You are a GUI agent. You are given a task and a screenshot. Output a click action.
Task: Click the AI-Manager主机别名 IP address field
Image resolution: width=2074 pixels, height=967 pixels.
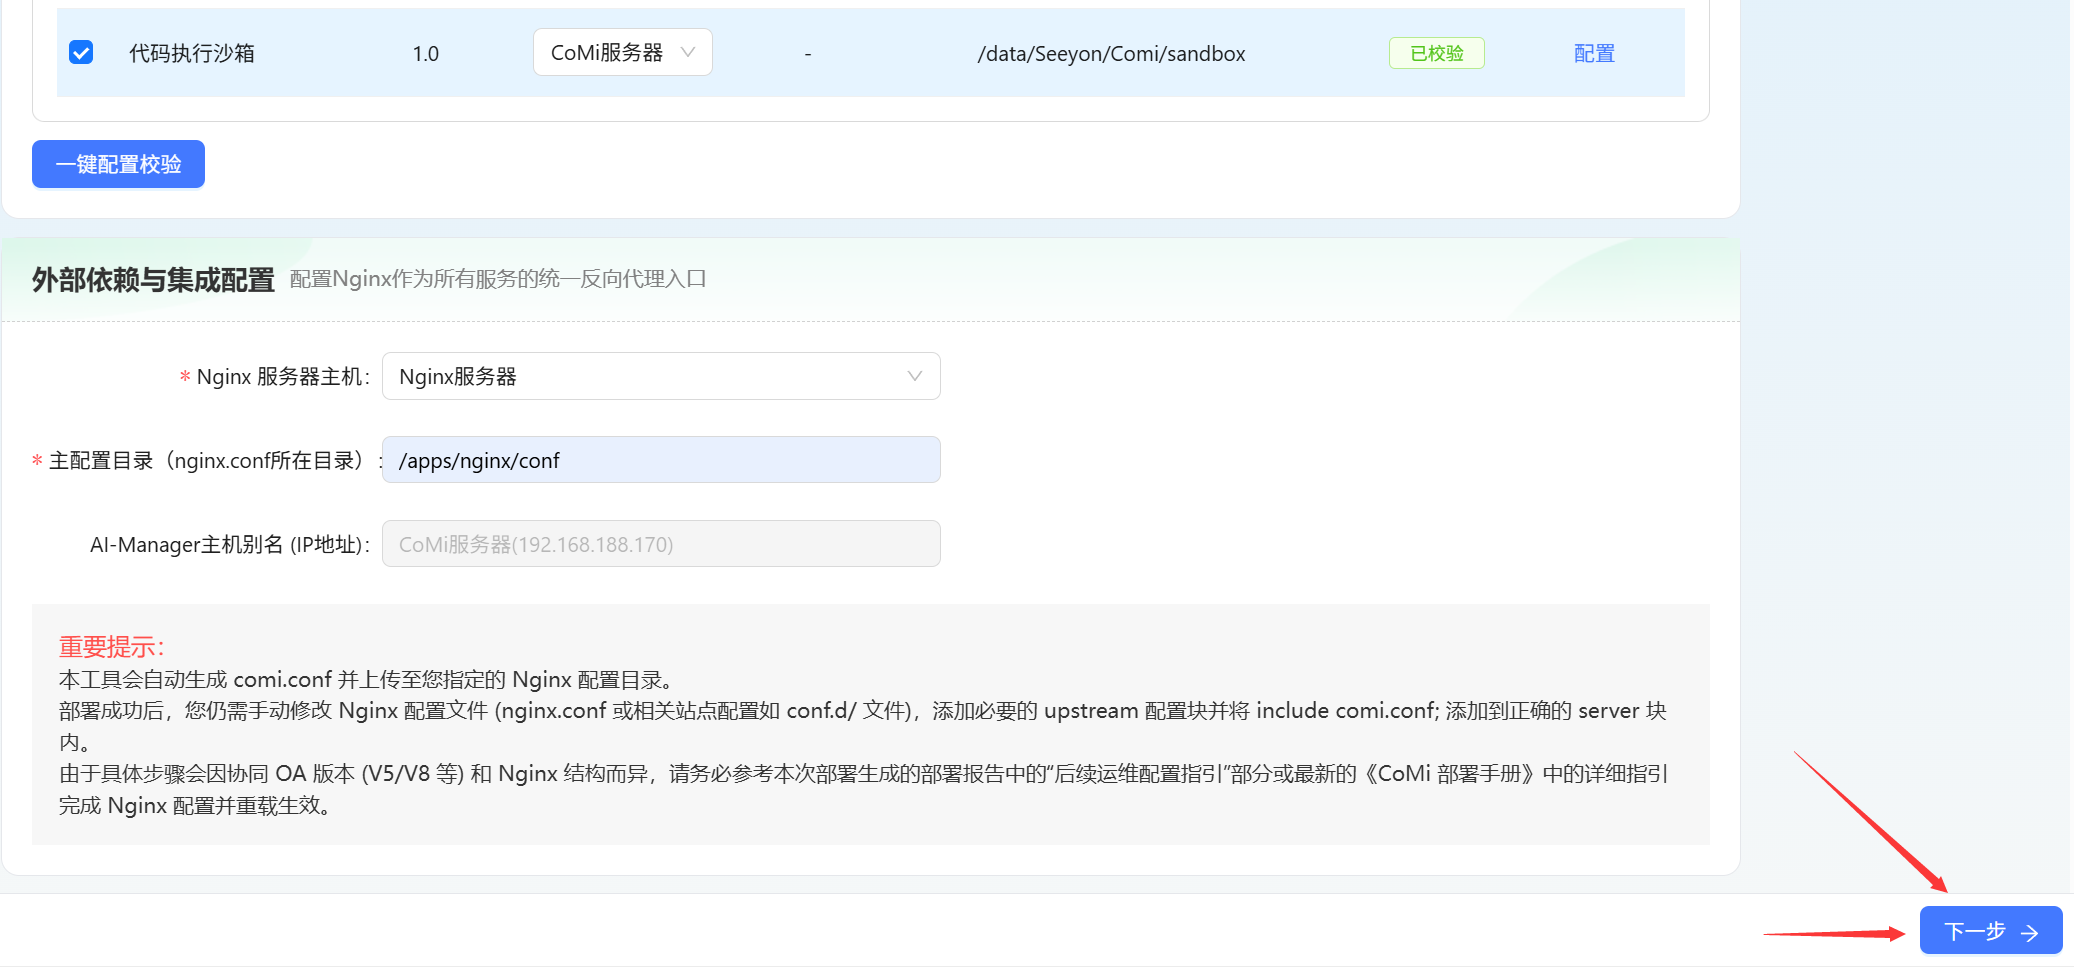coord(660,544)
